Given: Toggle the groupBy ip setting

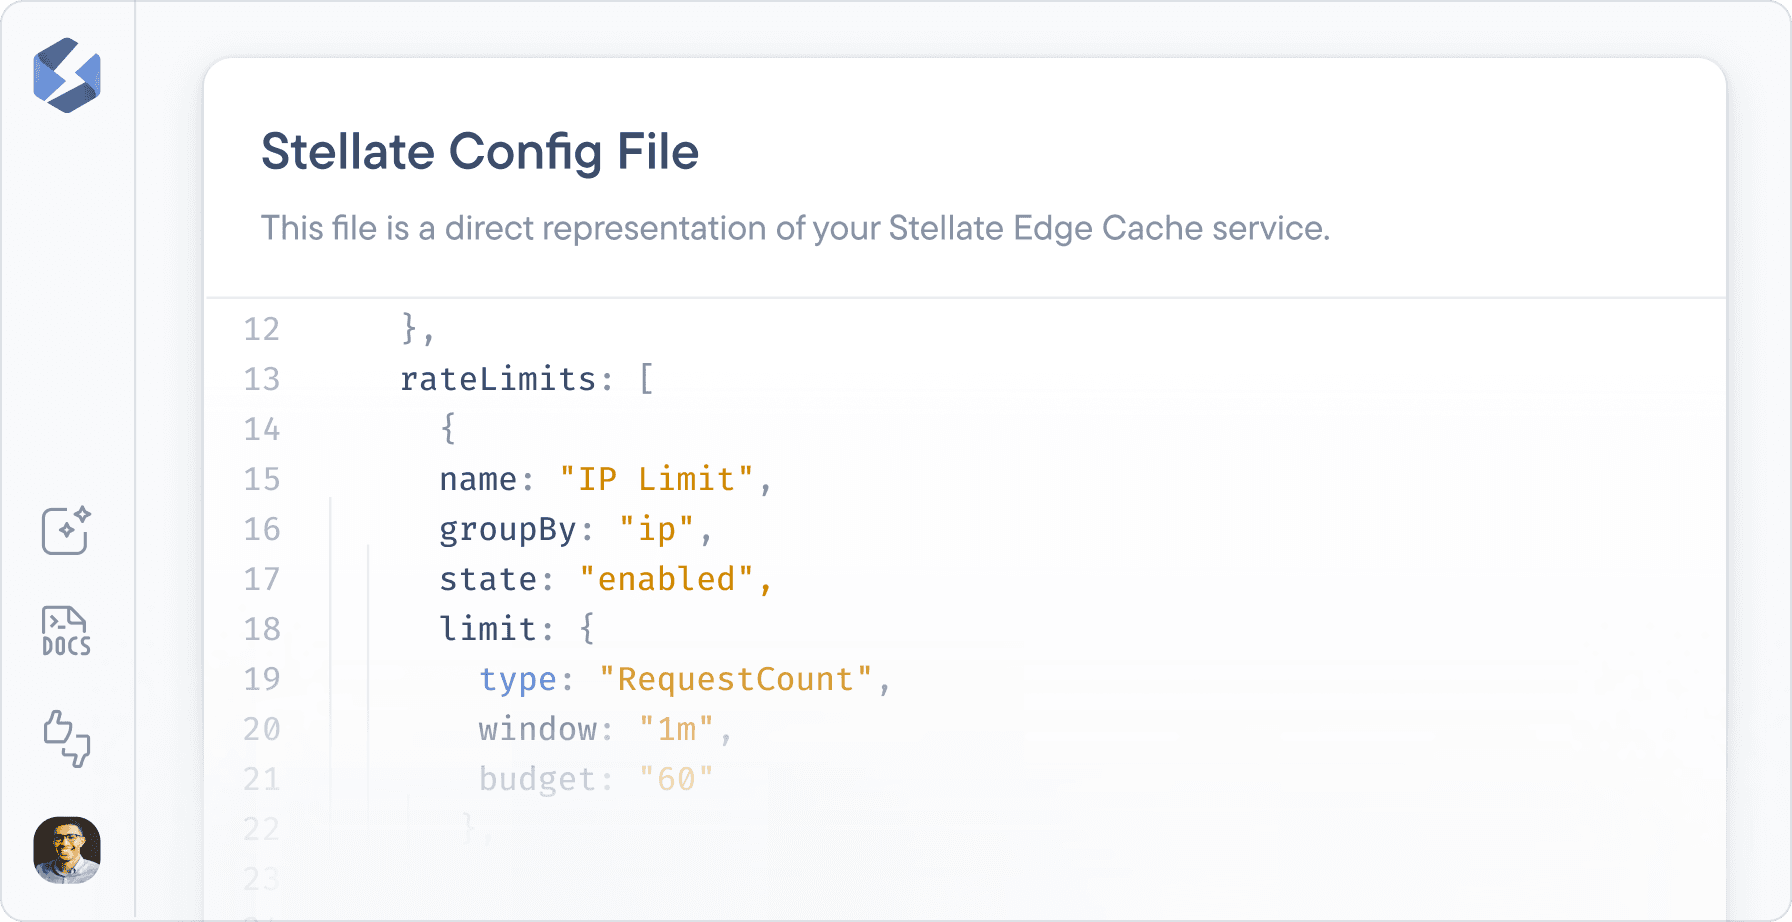Looking at the screenshot, I should coord(662,529).
